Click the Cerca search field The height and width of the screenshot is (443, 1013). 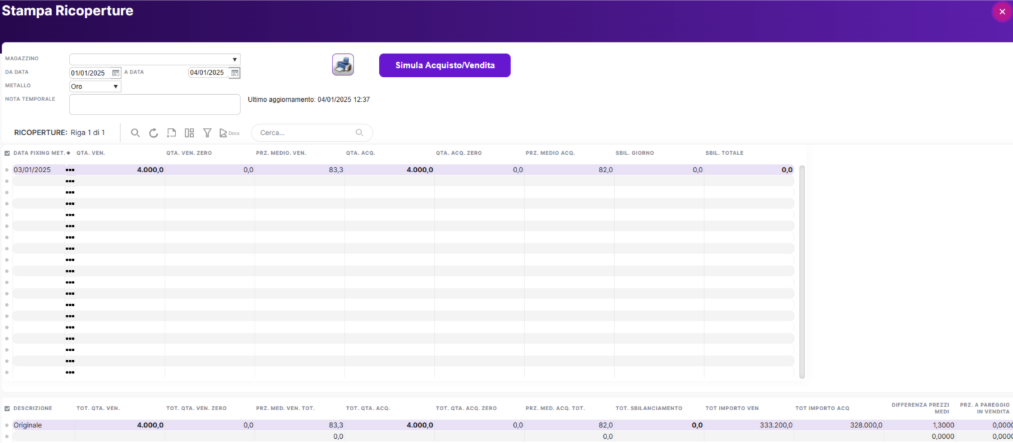pos(305,132)
